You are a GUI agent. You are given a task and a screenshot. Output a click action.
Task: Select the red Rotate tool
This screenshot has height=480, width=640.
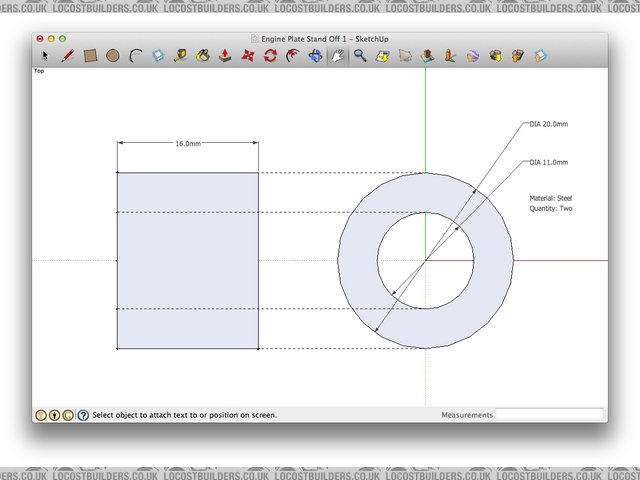(270, 56)
